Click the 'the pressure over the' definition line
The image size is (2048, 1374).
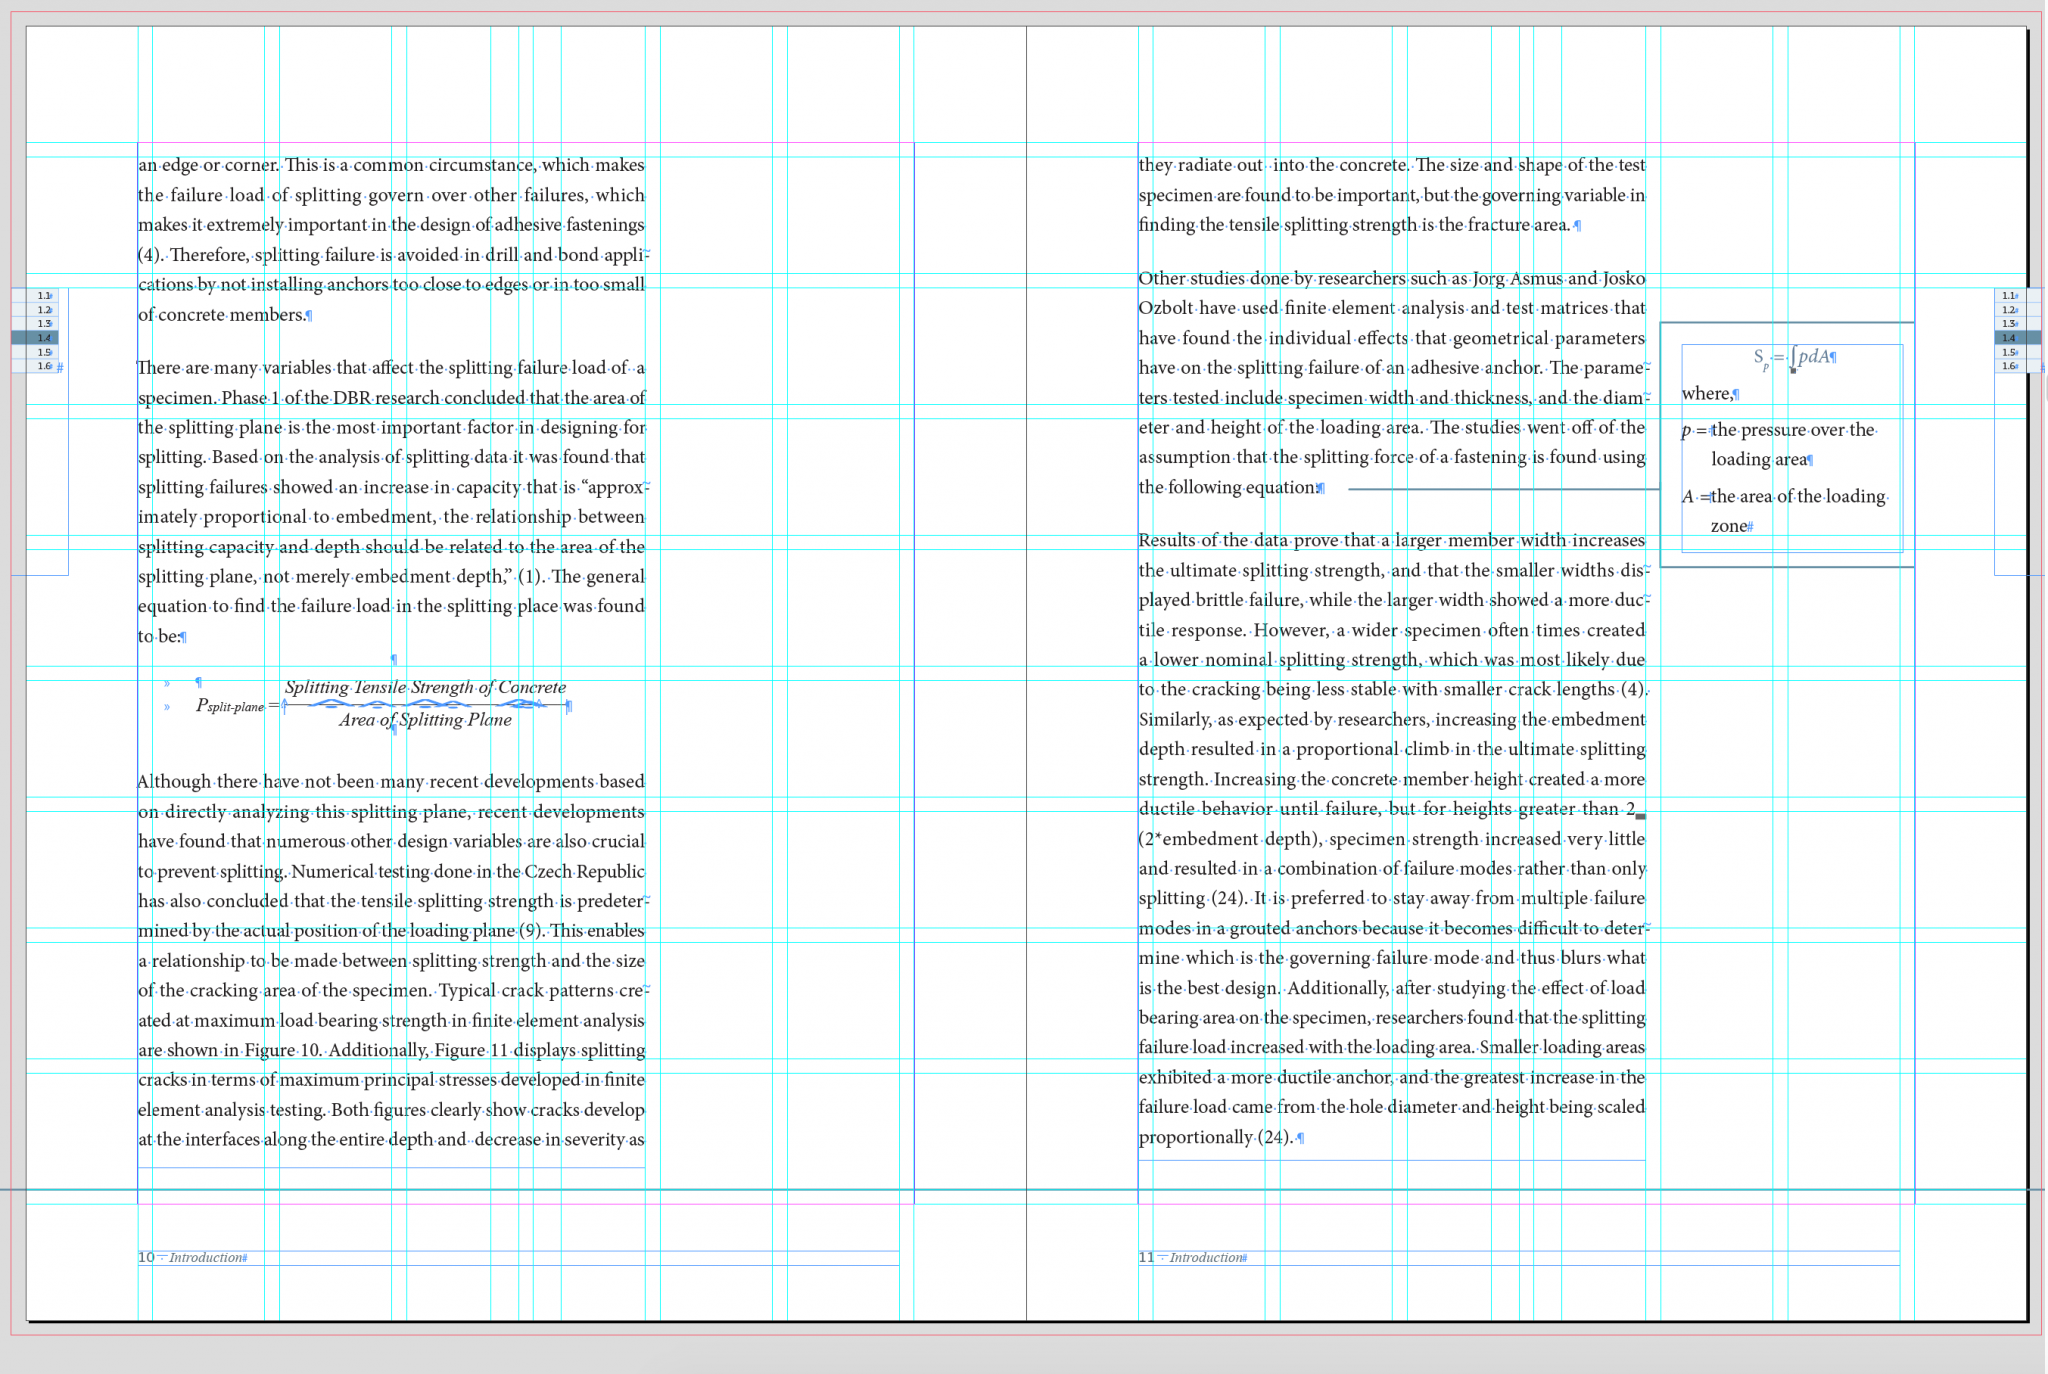pyautogui.click(x=1792, y=430)
